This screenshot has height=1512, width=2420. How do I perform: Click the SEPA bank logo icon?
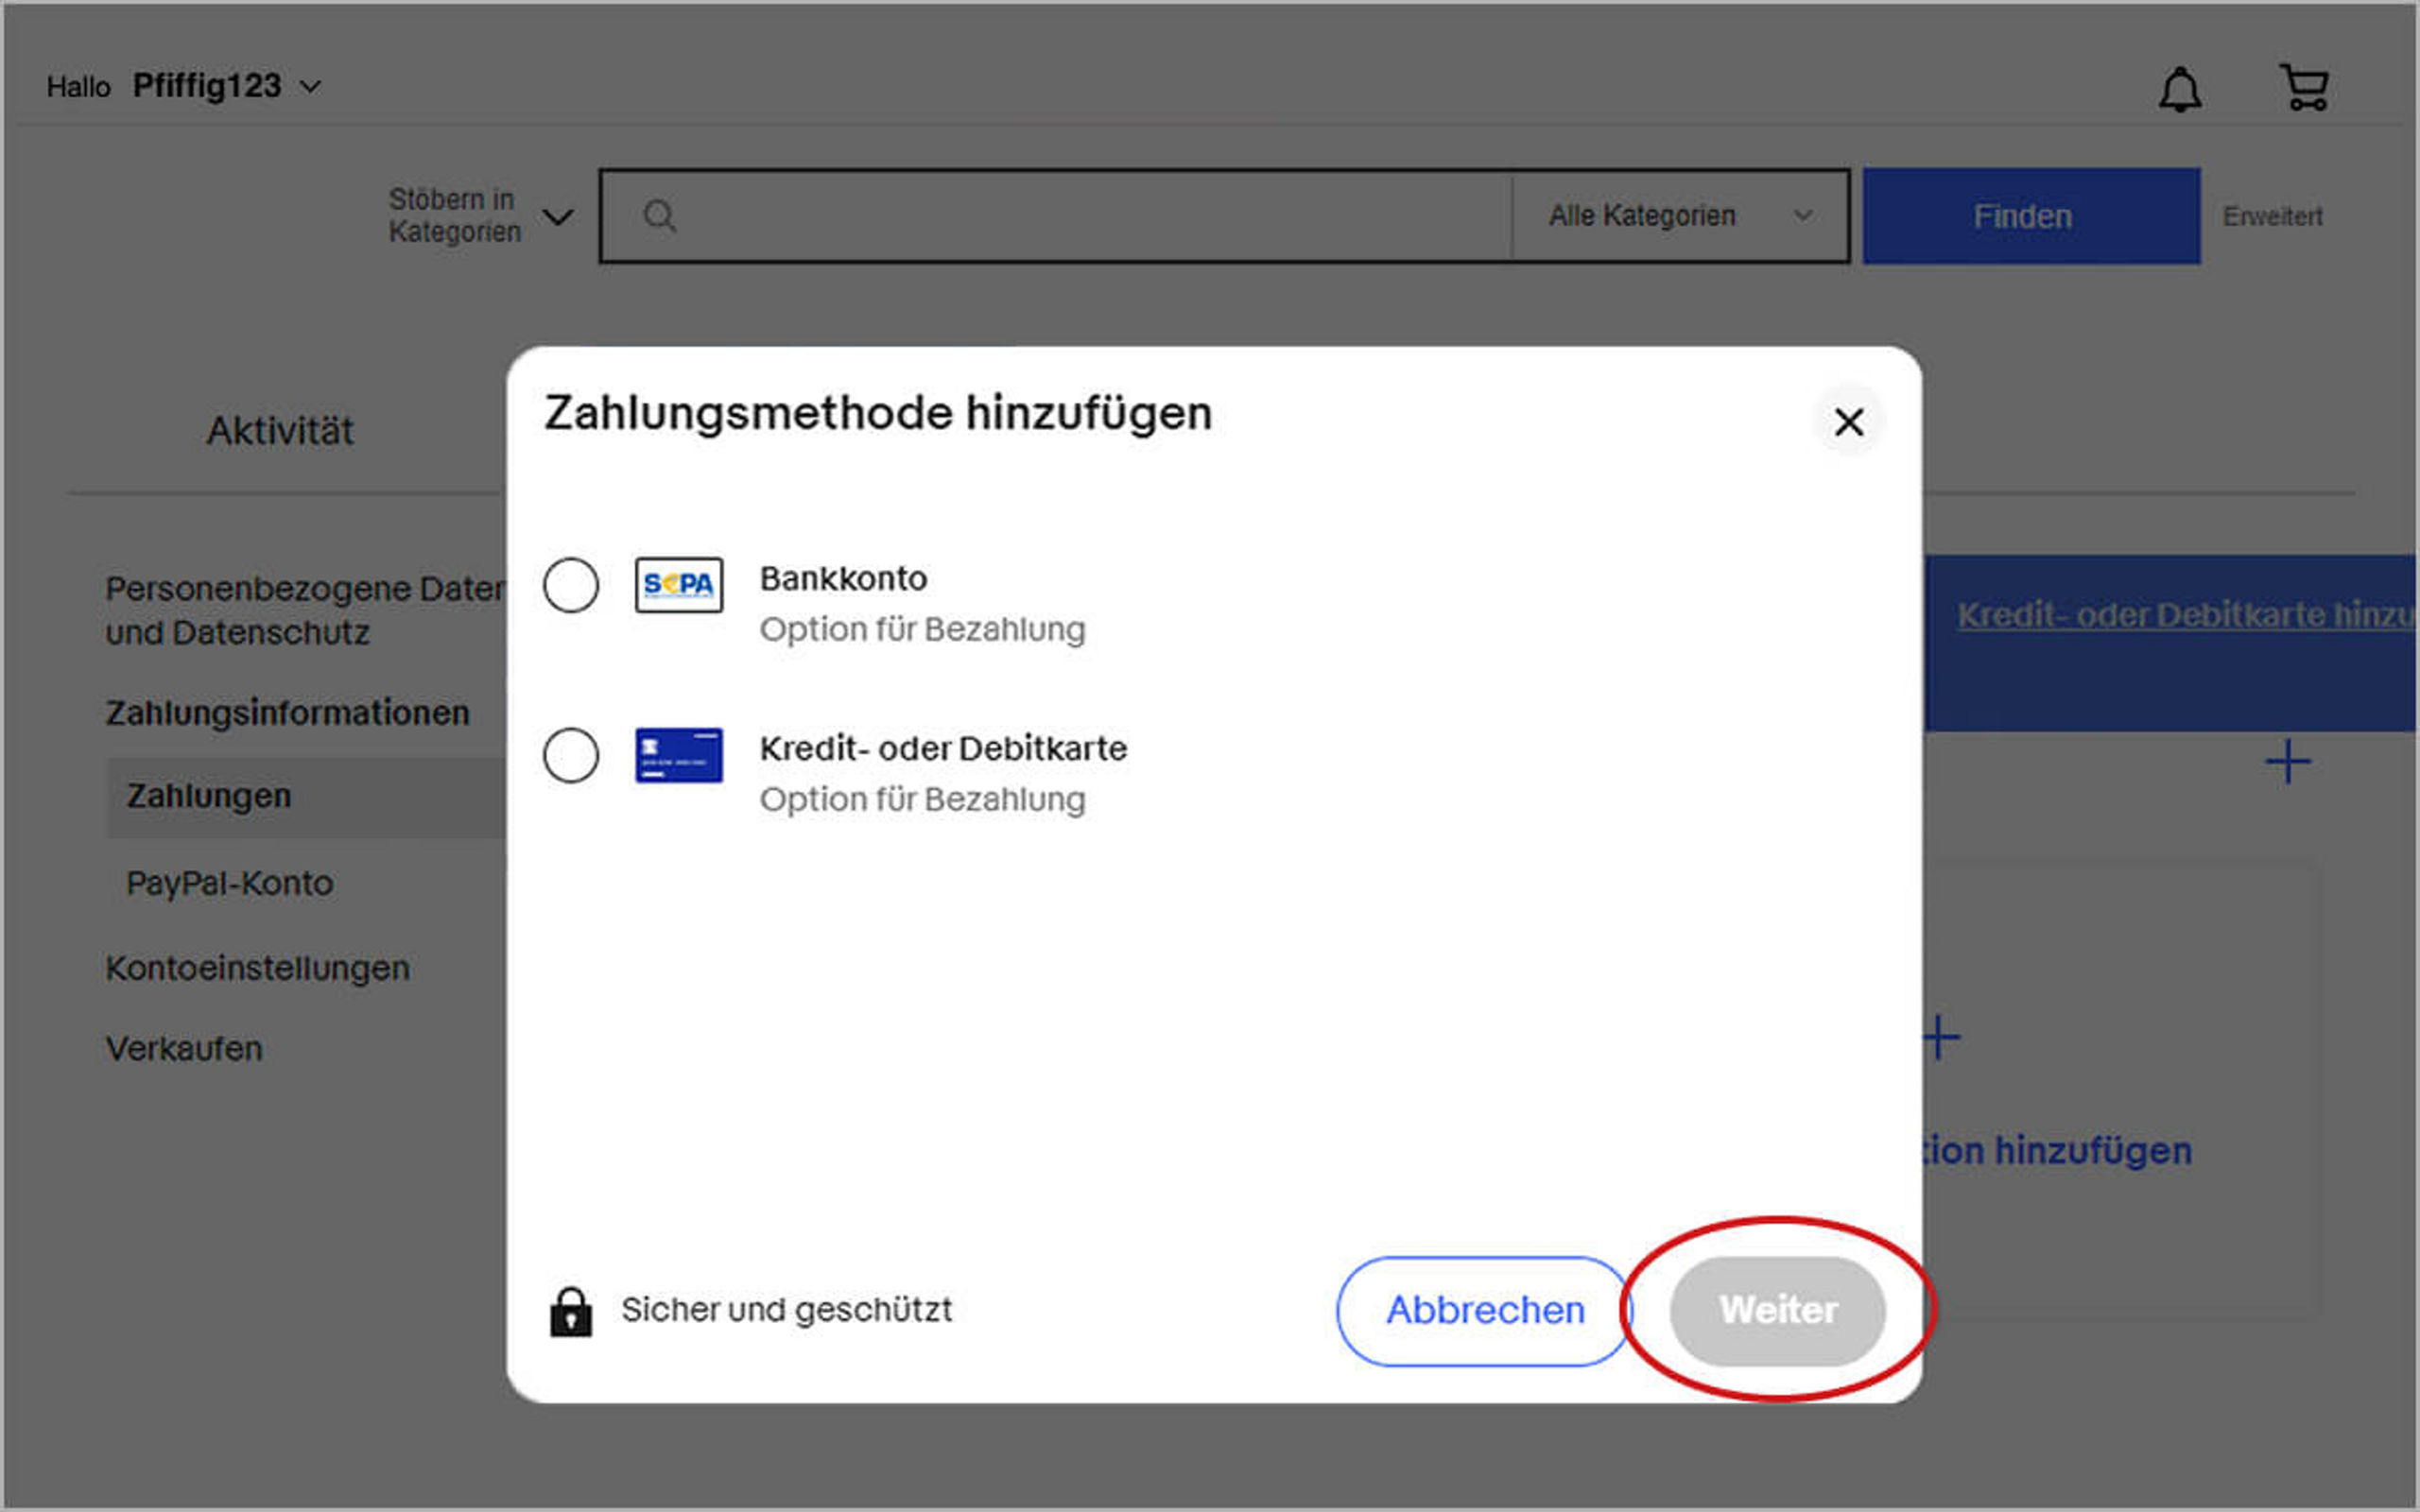click(x=678, y=585)
